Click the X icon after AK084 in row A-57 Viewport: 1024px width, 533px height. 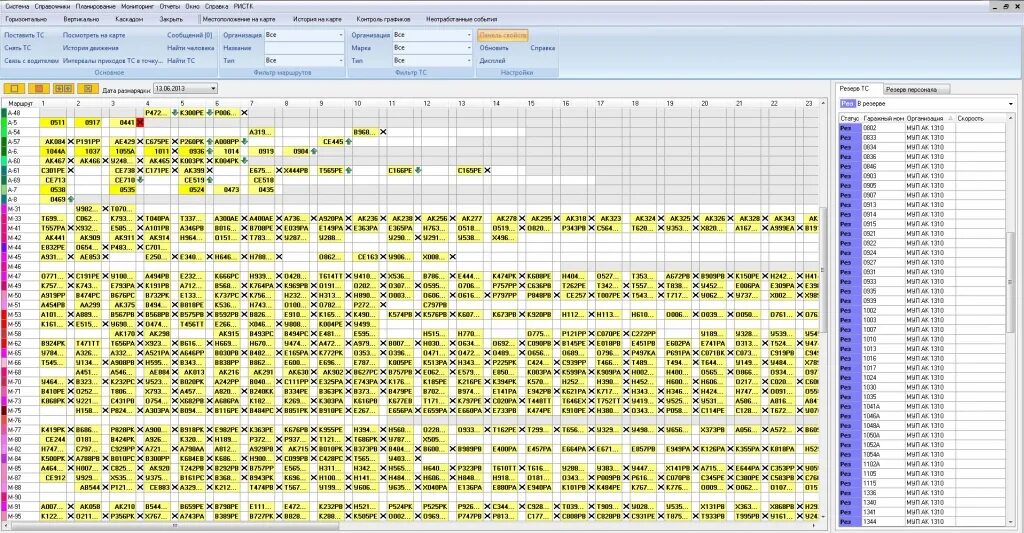[71, 142]
